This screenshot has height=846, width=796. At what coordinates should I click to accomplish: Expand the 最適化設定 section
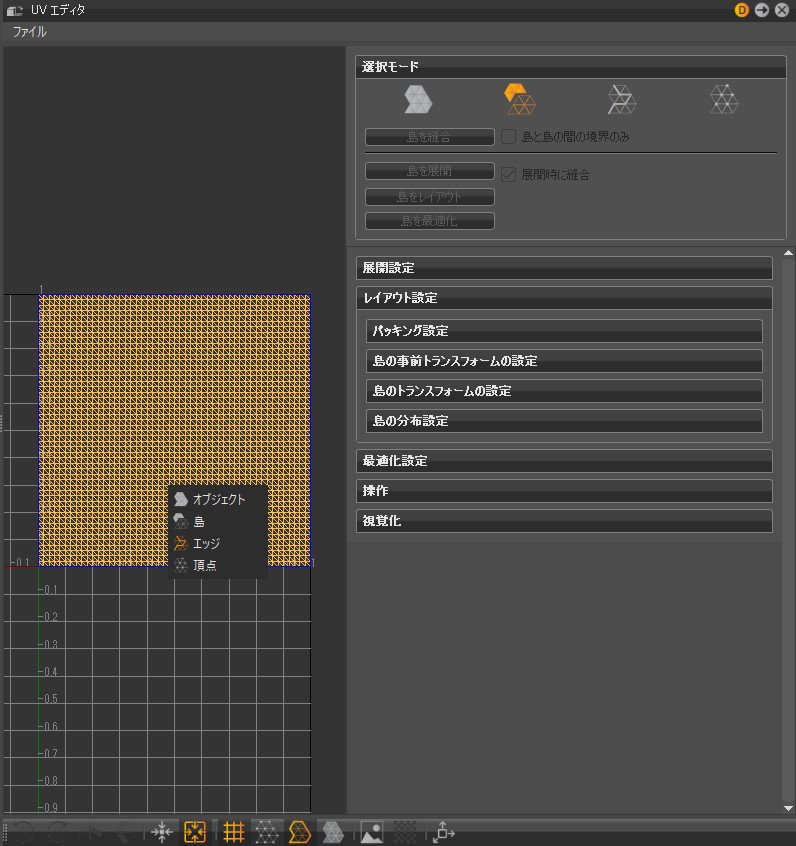point(564,461)
